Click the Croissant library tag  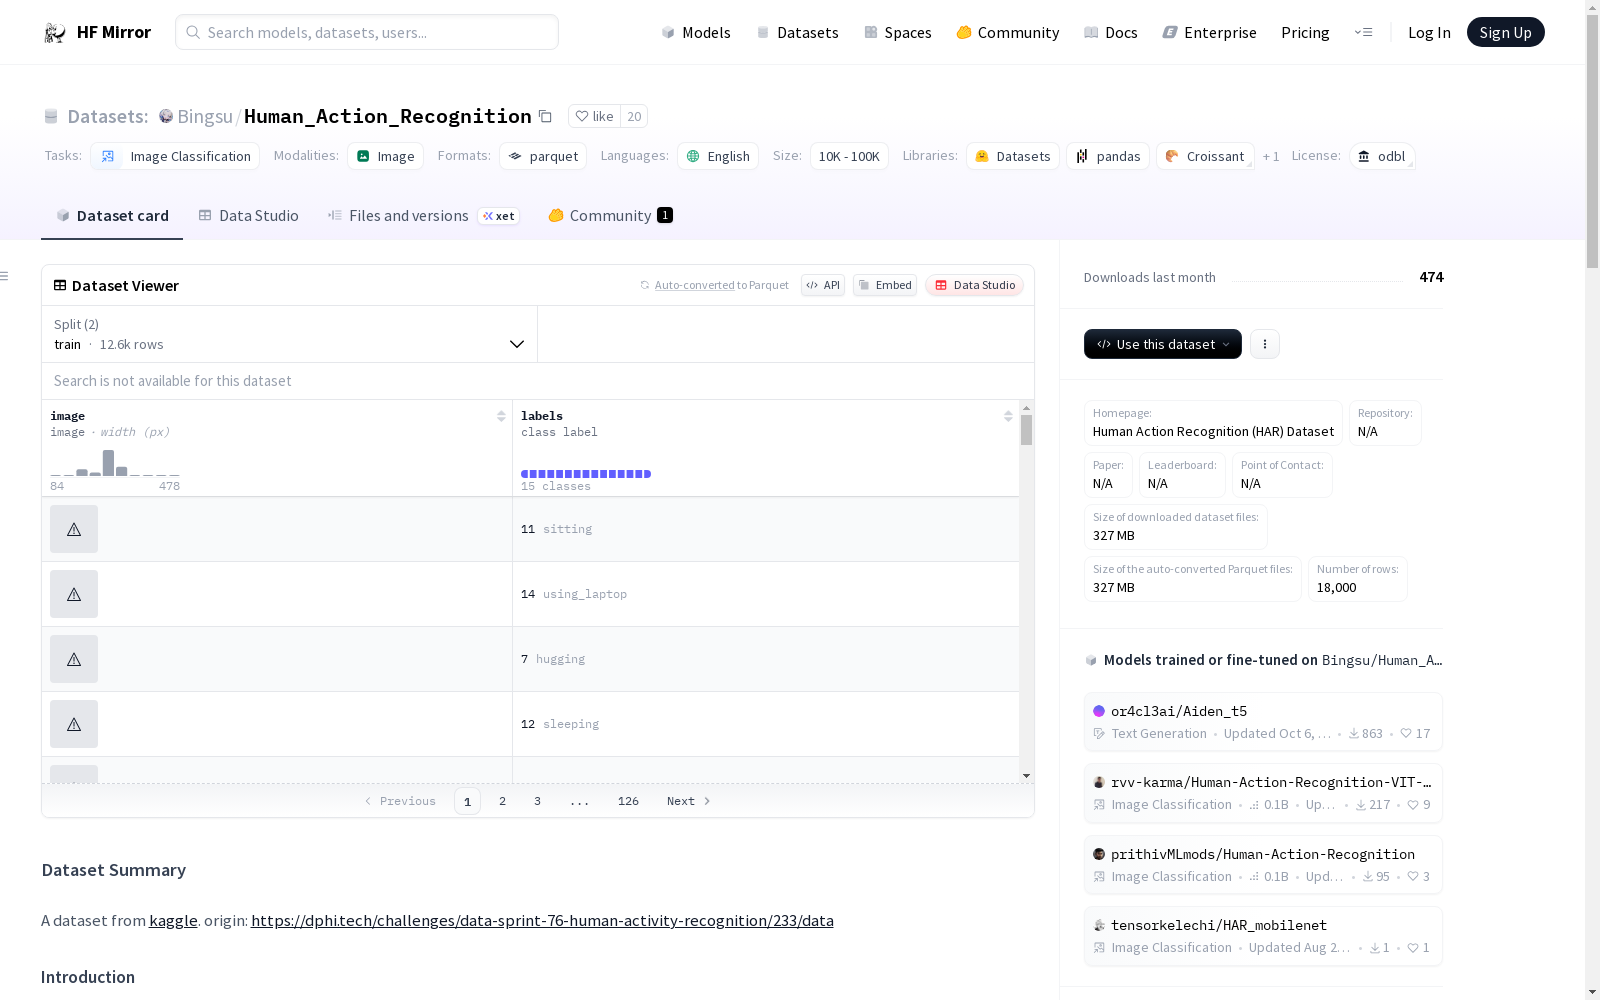[1205, 156]
